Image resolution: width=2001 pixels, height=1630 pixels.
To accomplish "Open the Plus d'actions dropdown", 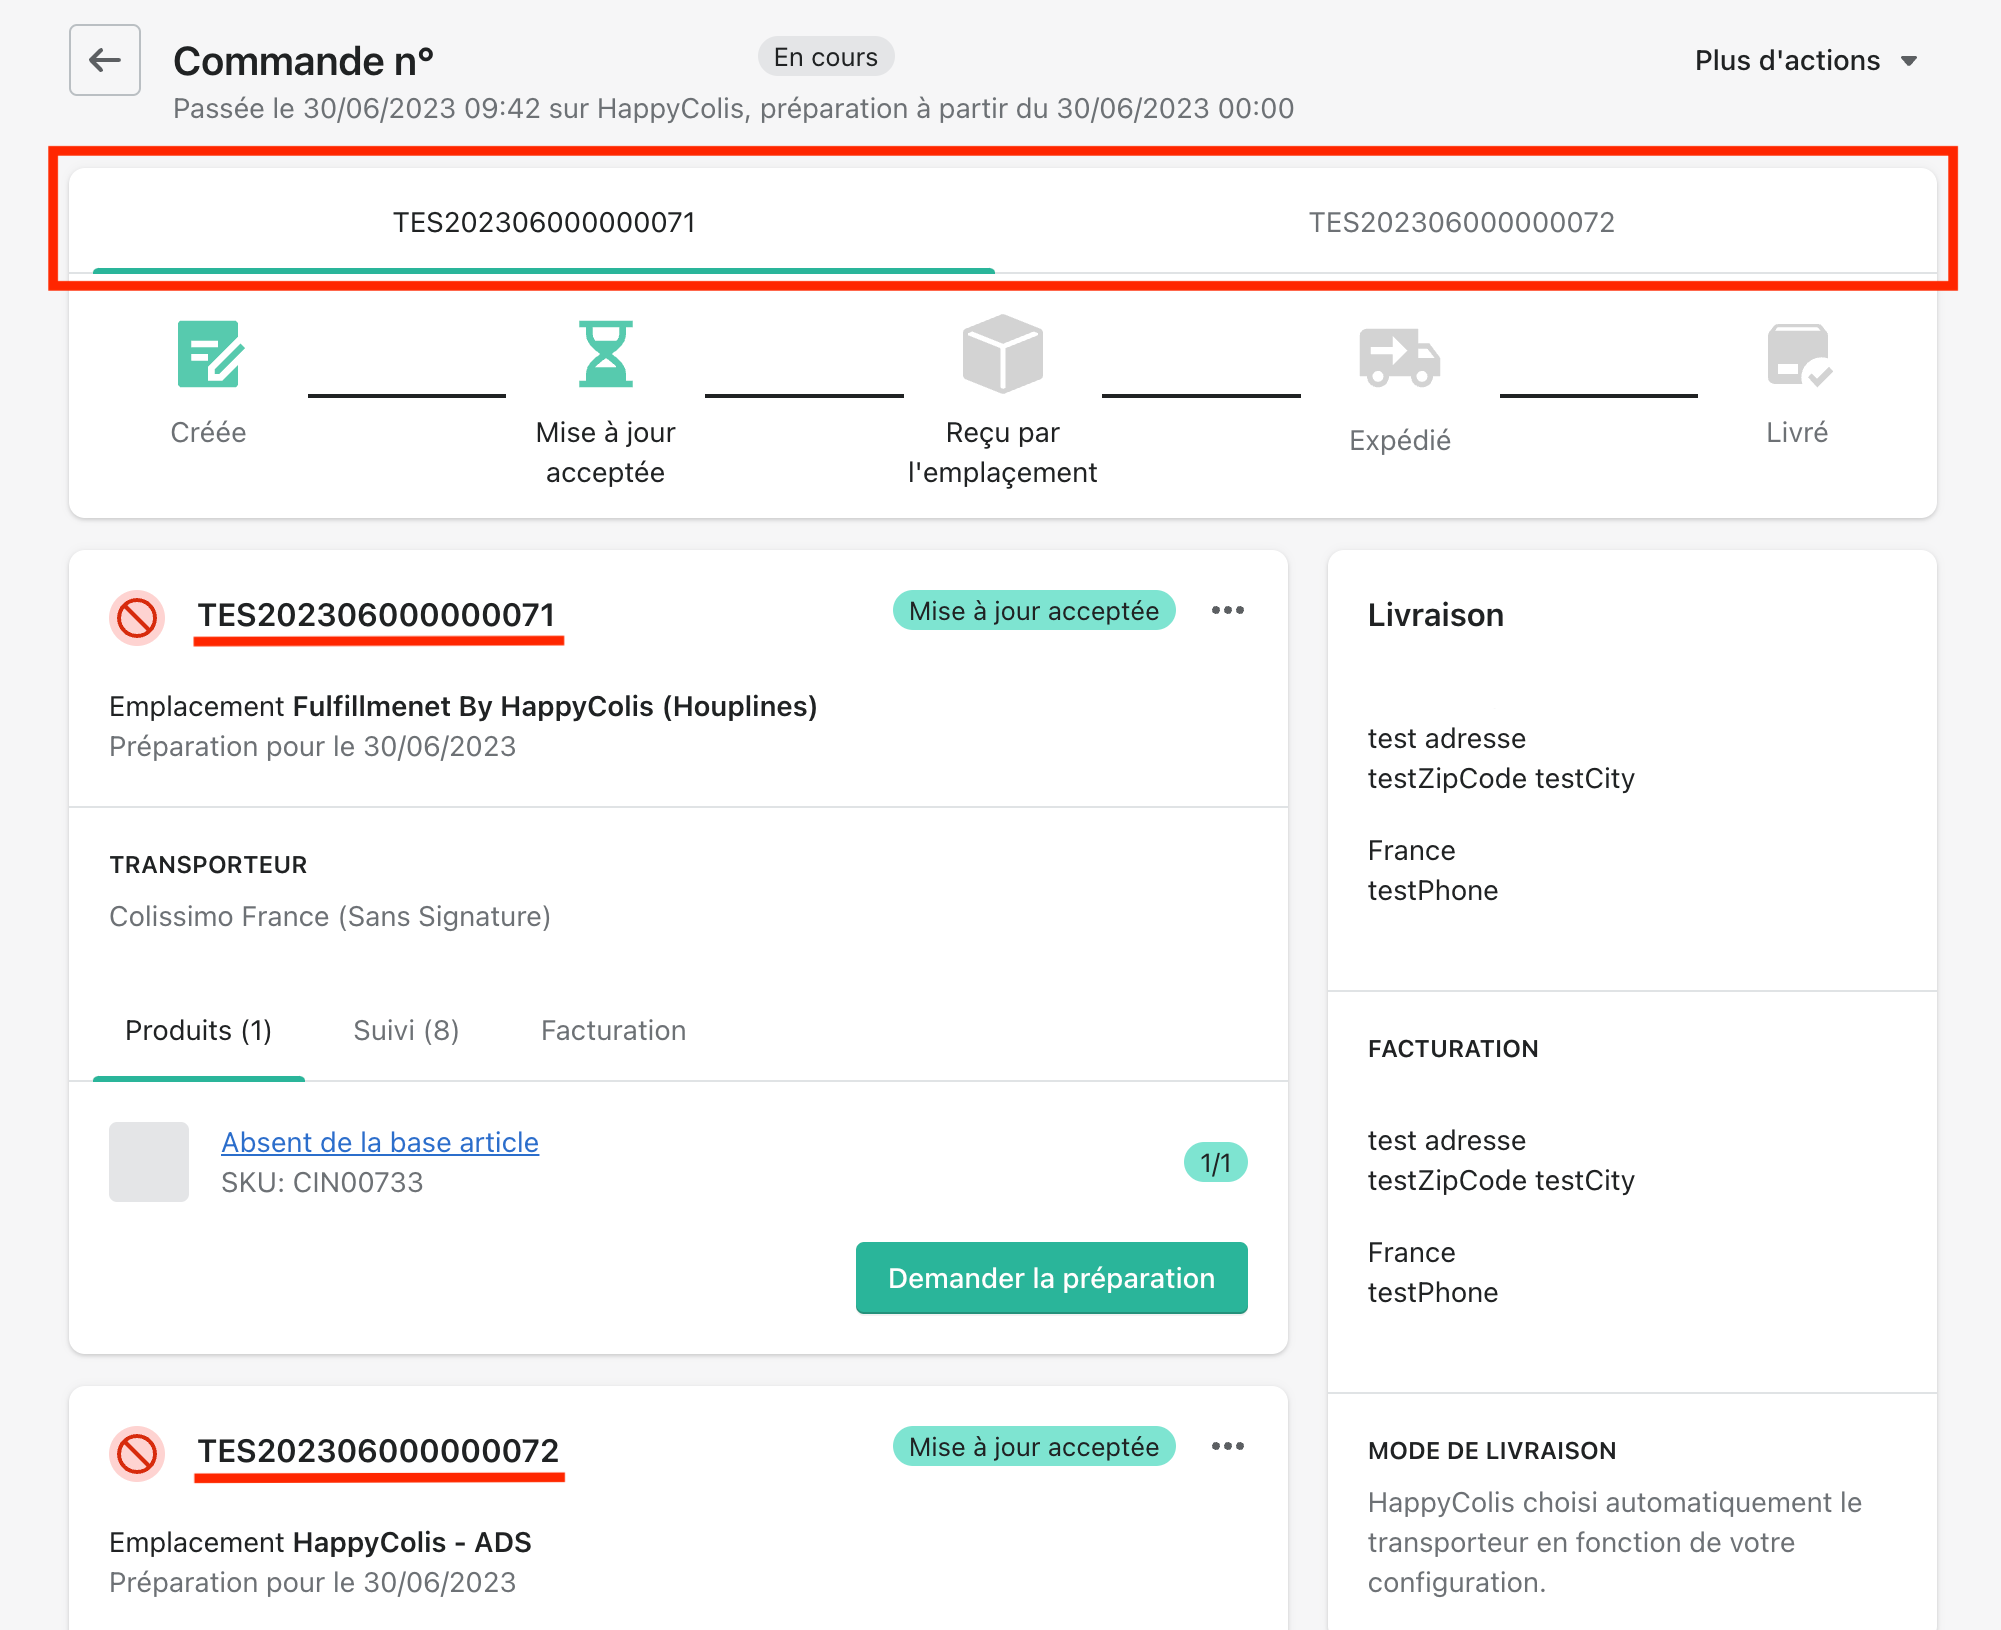I will click(x=1806, y=61).
